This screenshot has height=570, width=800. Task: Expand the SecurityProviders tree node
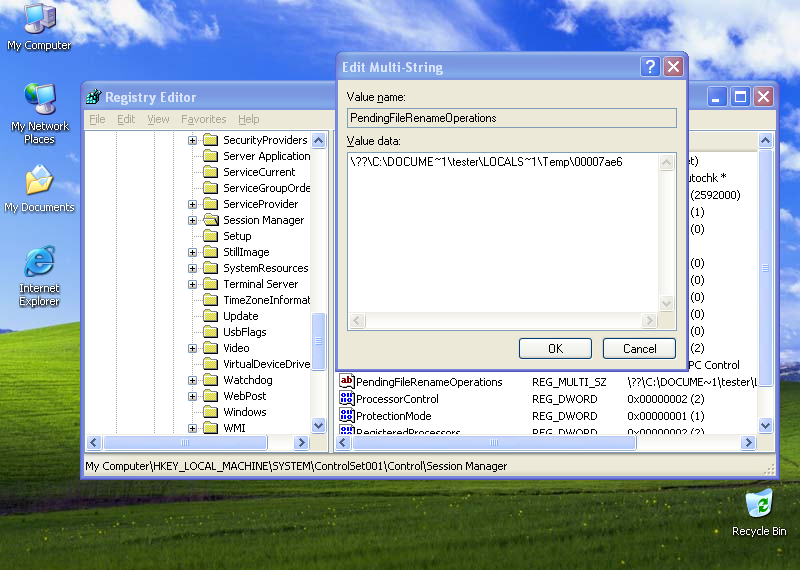click(192, 140)
